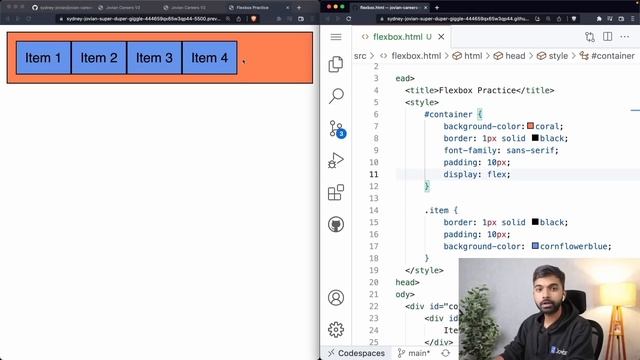Open the right browser main menu

pos(634,19)
